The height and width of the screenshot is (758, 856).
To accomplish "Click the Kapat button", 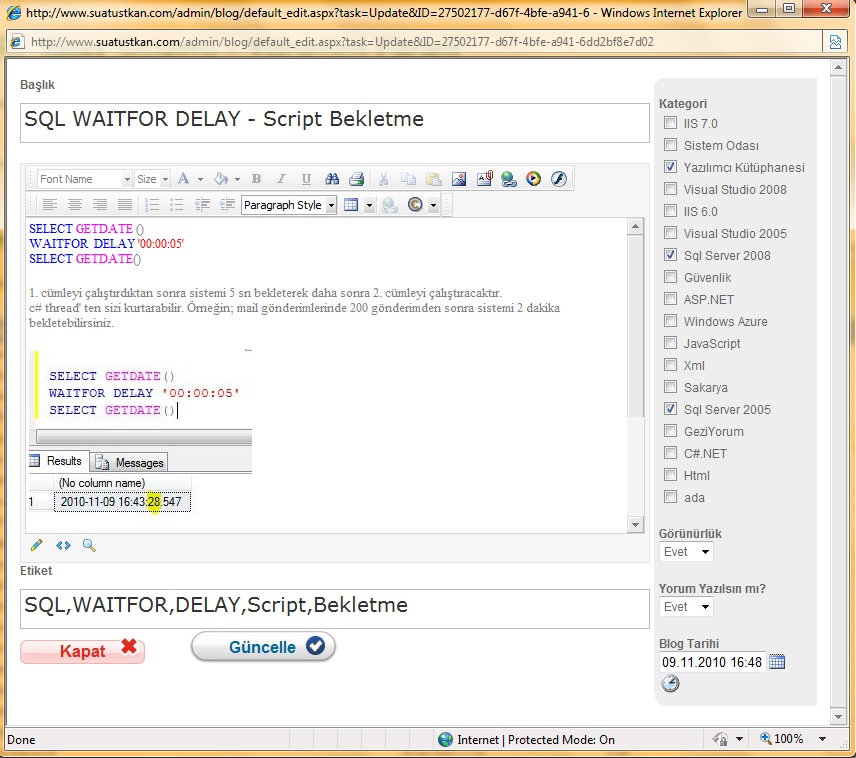I will click(x=82, y=651).
